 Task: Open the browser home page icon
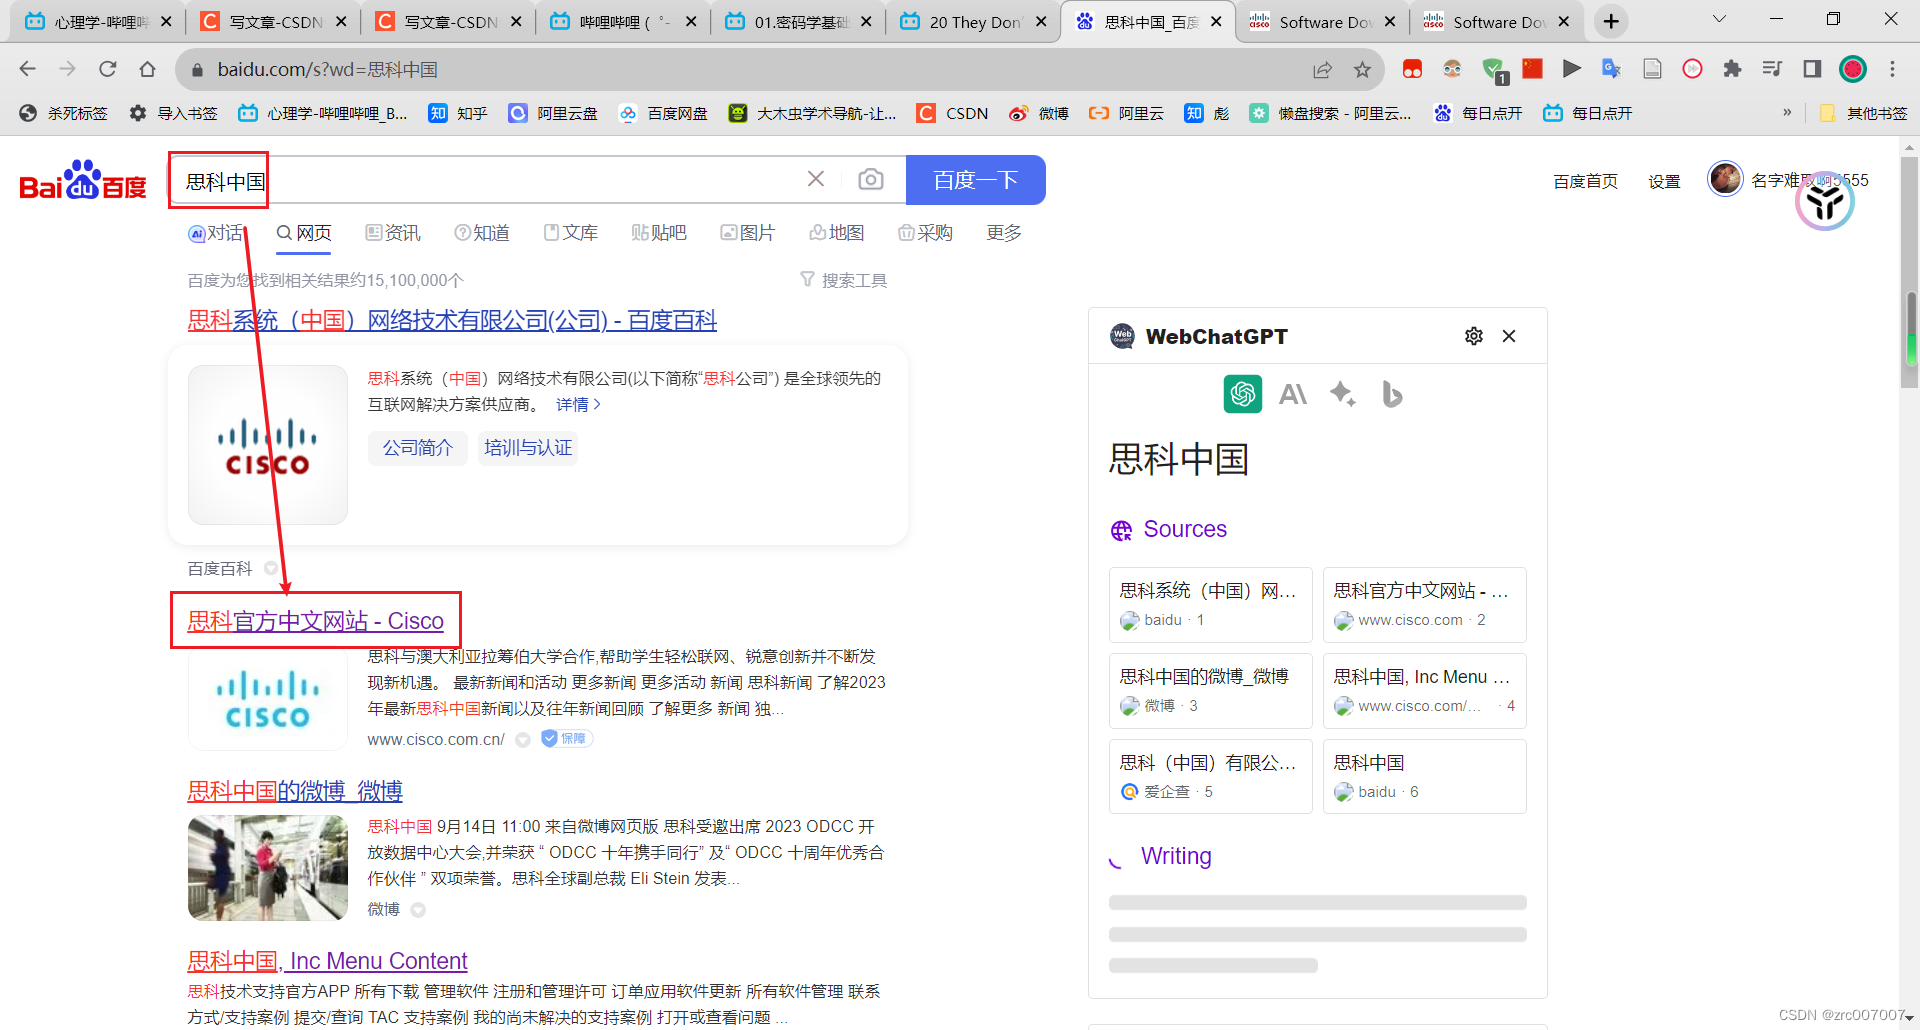[x=148, y=69]
